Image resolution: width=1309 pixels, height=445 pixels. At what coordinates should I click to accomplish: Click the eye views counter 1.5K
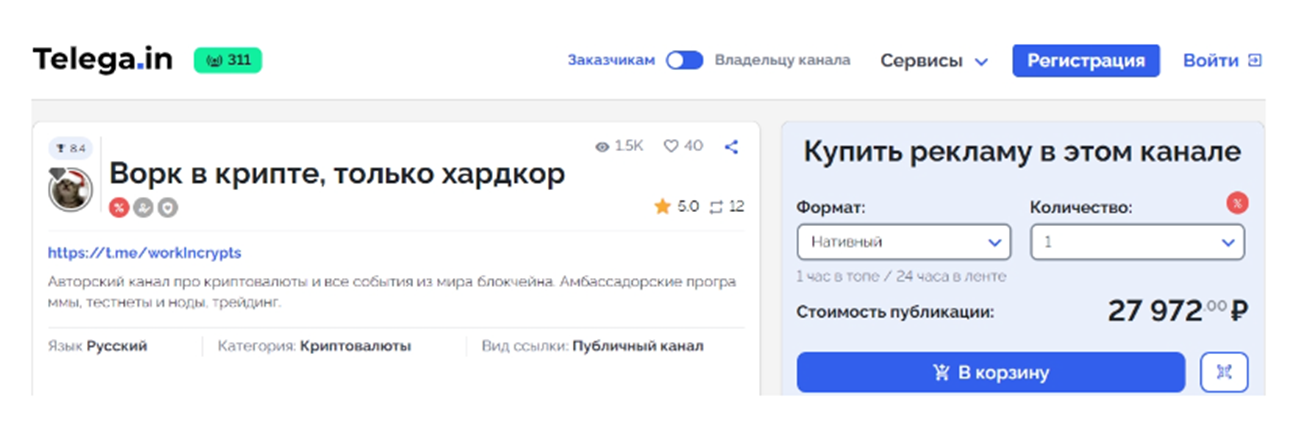pyautogui.click(x=619, y=146)
